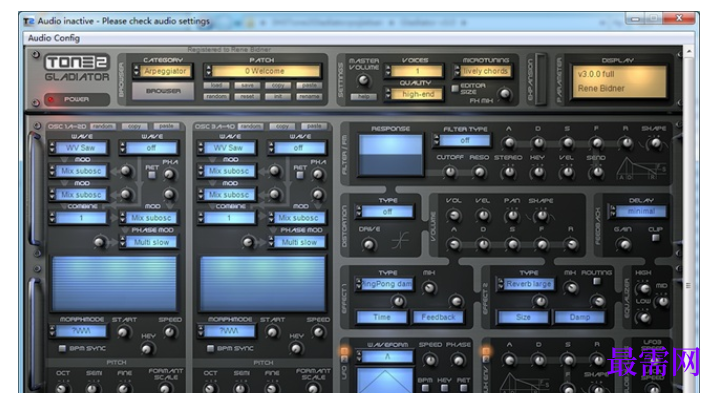Click the filter Send knob
The image size is (719, 393).
click(x=597, y=172)
